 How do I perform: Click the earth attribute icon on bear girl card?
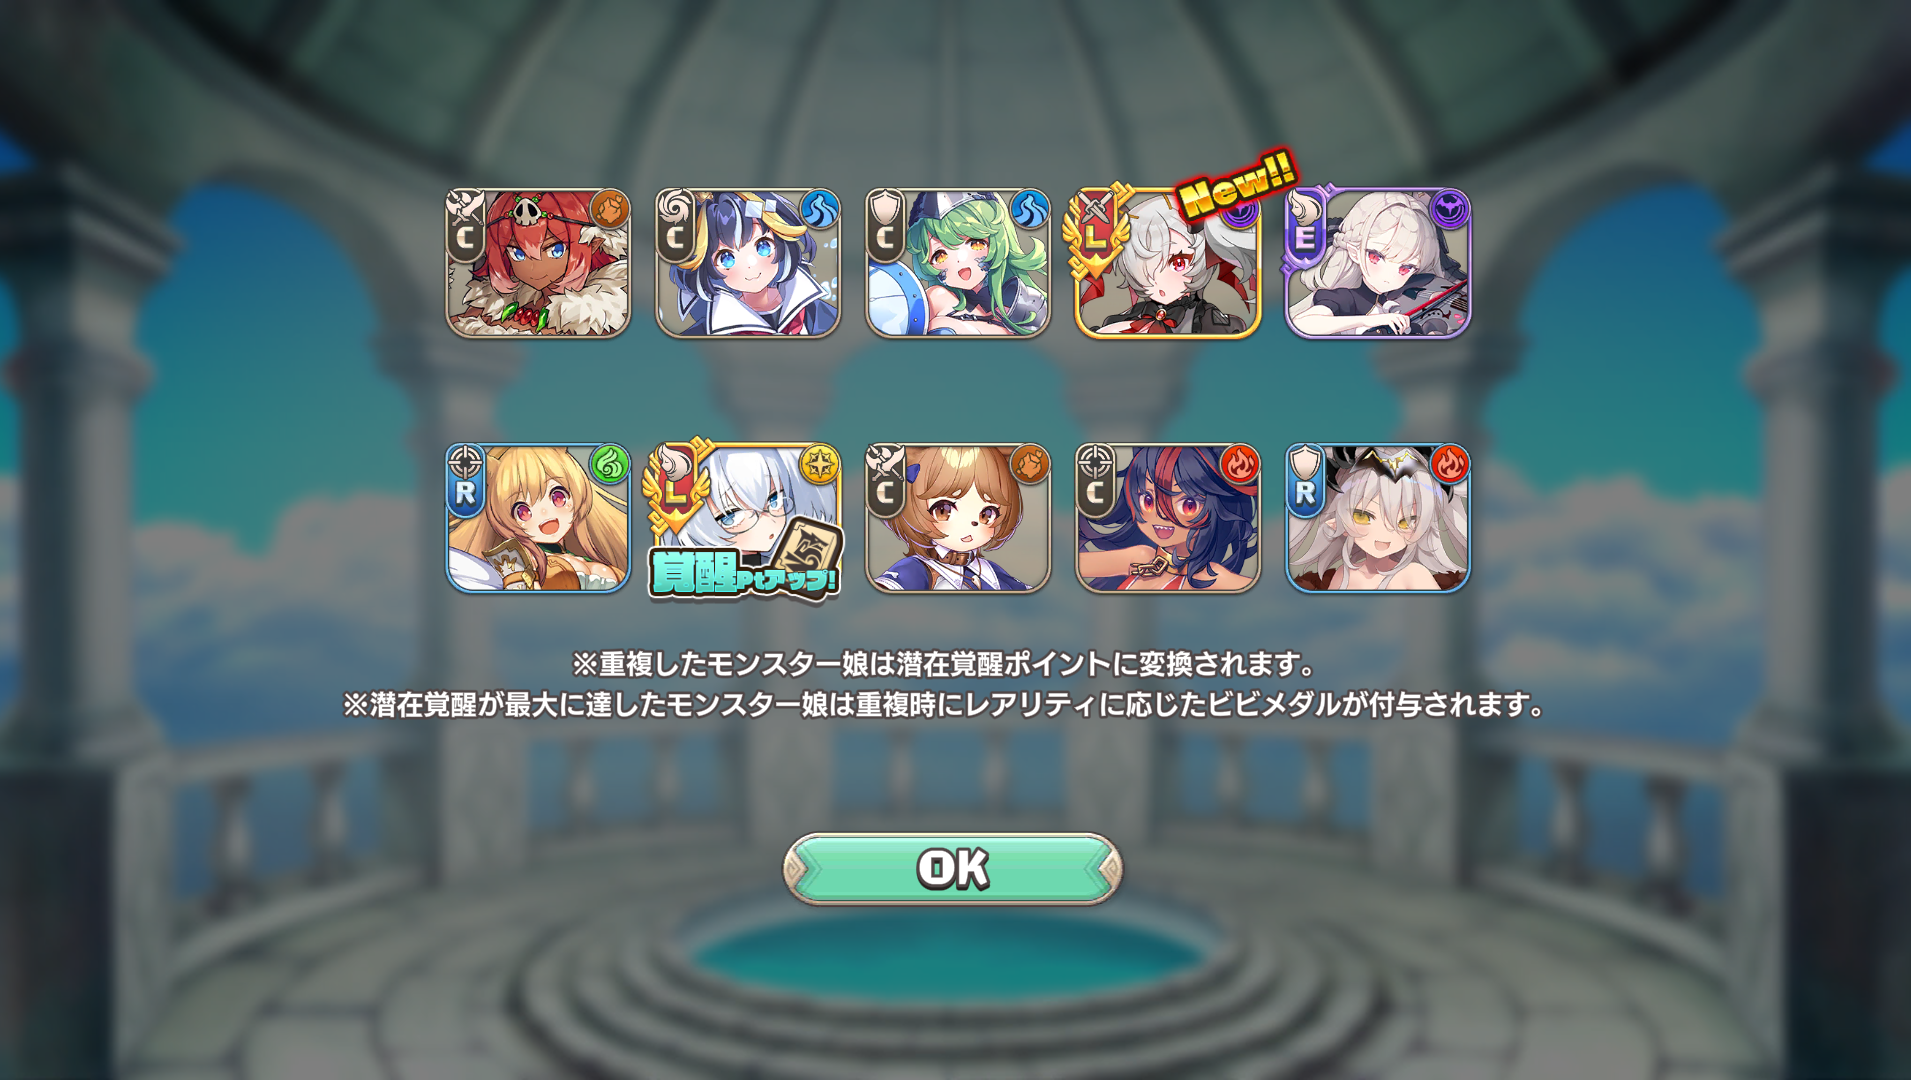pos(1030,464)
